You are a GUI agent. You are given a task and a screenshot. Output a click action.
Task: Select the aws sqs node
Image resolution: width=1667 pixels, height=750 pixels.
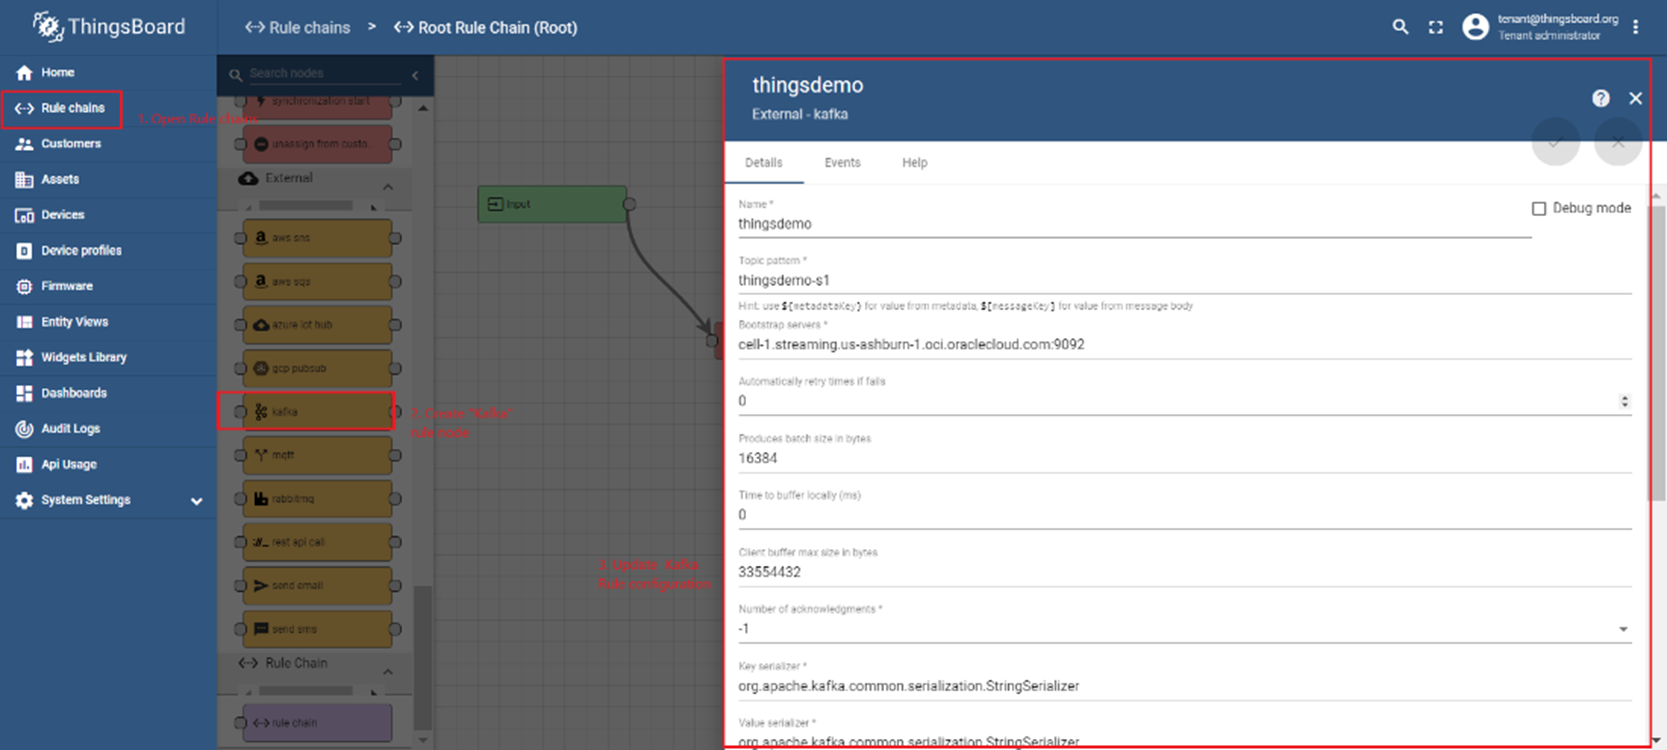tap(317, 281)
